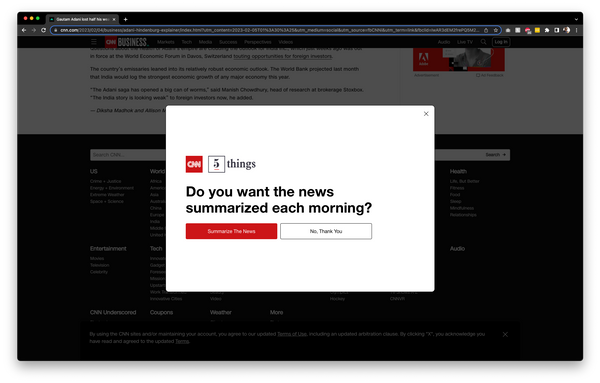Click the red badged extension icon
The width and height of the screenshot is (600, 383).
tap(528, 30)
